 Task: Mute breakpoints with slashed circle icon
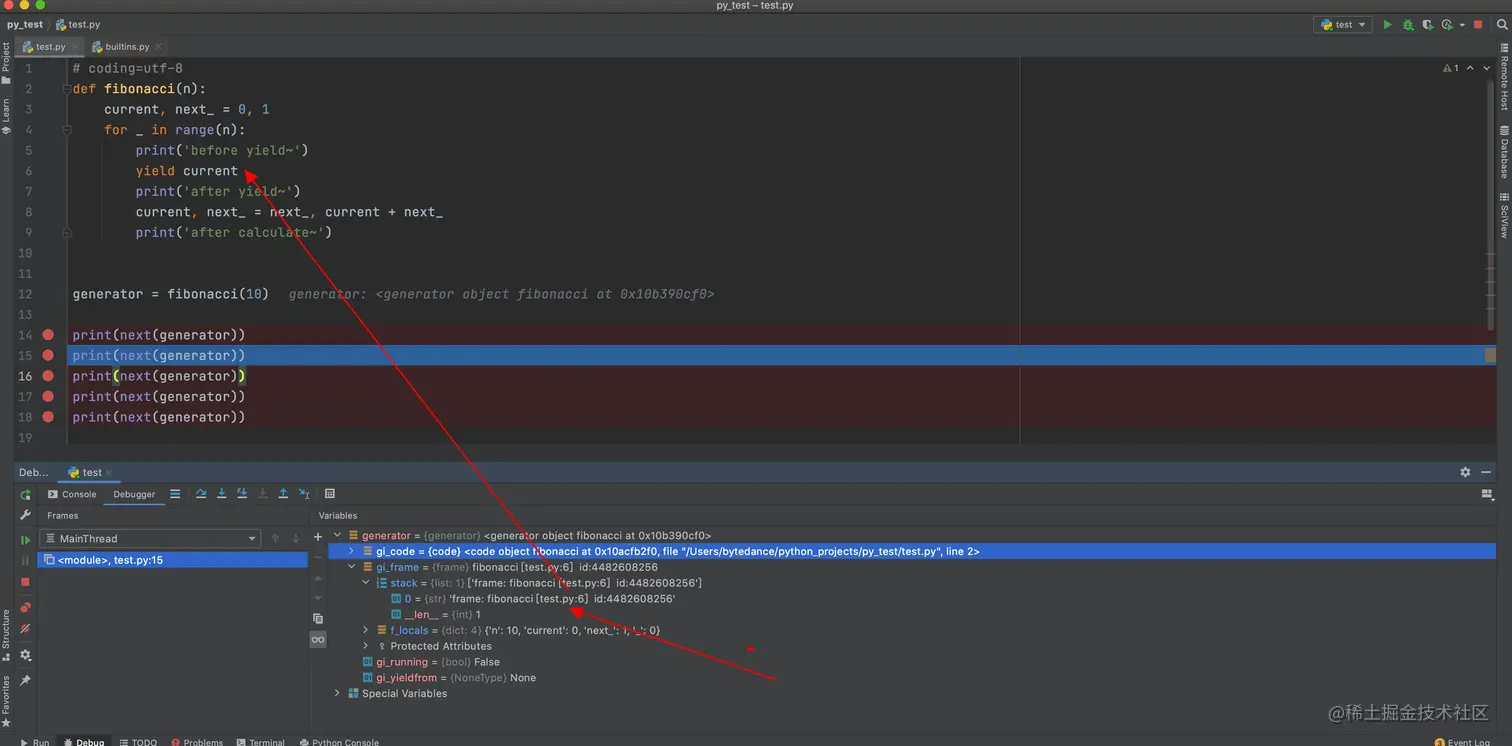[26, 629]
